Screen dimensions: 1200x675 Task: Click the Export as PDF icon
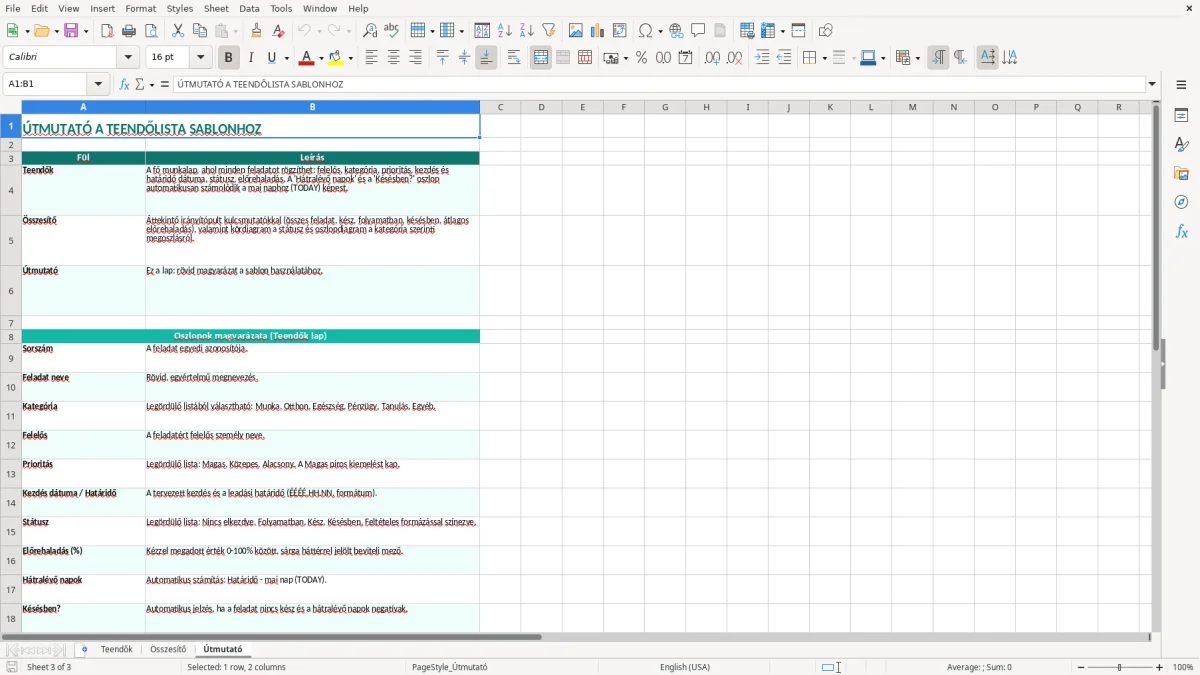(107, 31)
